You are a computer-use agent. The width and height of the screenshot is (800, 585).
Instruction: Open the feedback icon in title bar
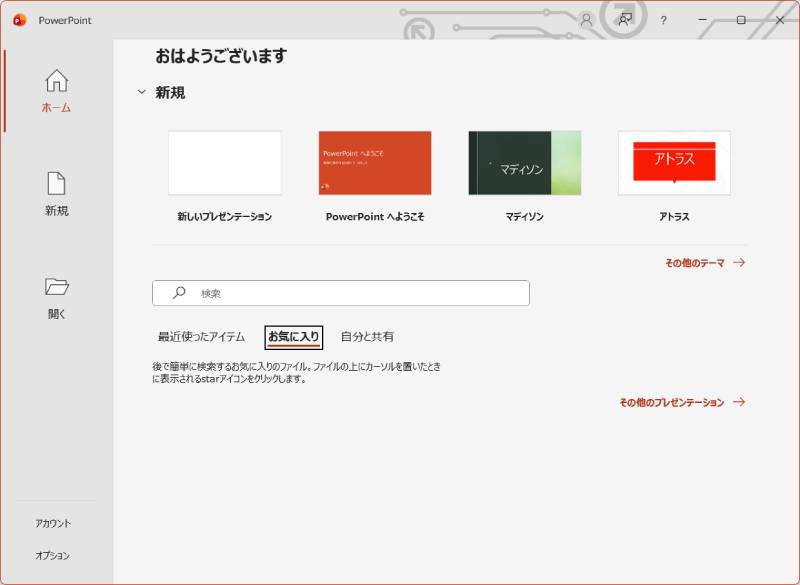pos(625,20)
